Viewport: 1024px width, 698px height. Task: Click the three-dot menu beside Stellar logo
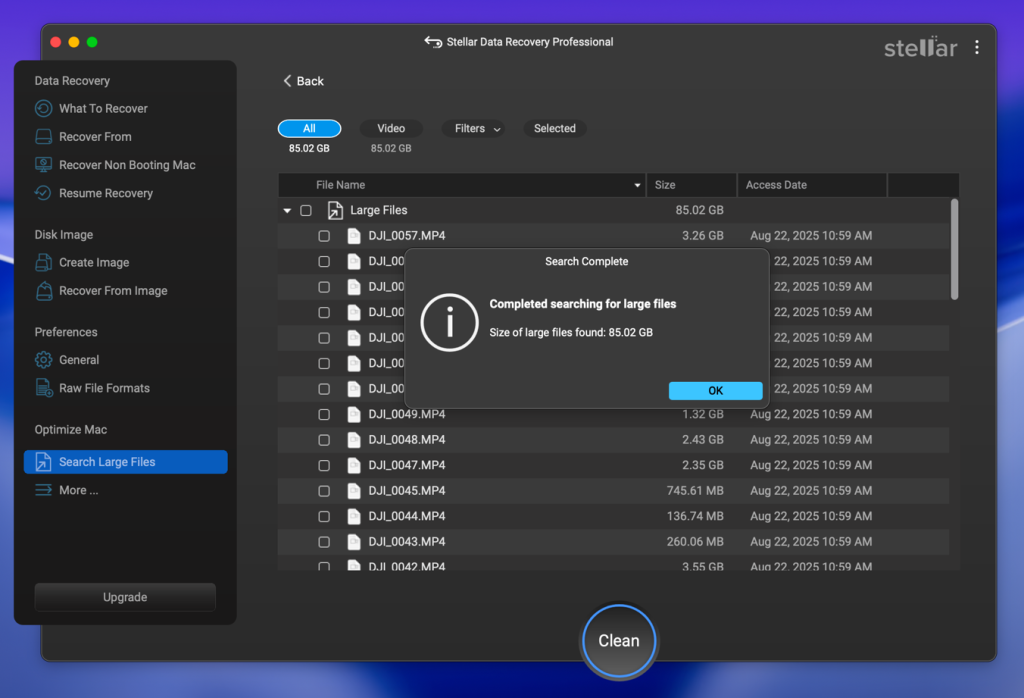tap(976, 47)
